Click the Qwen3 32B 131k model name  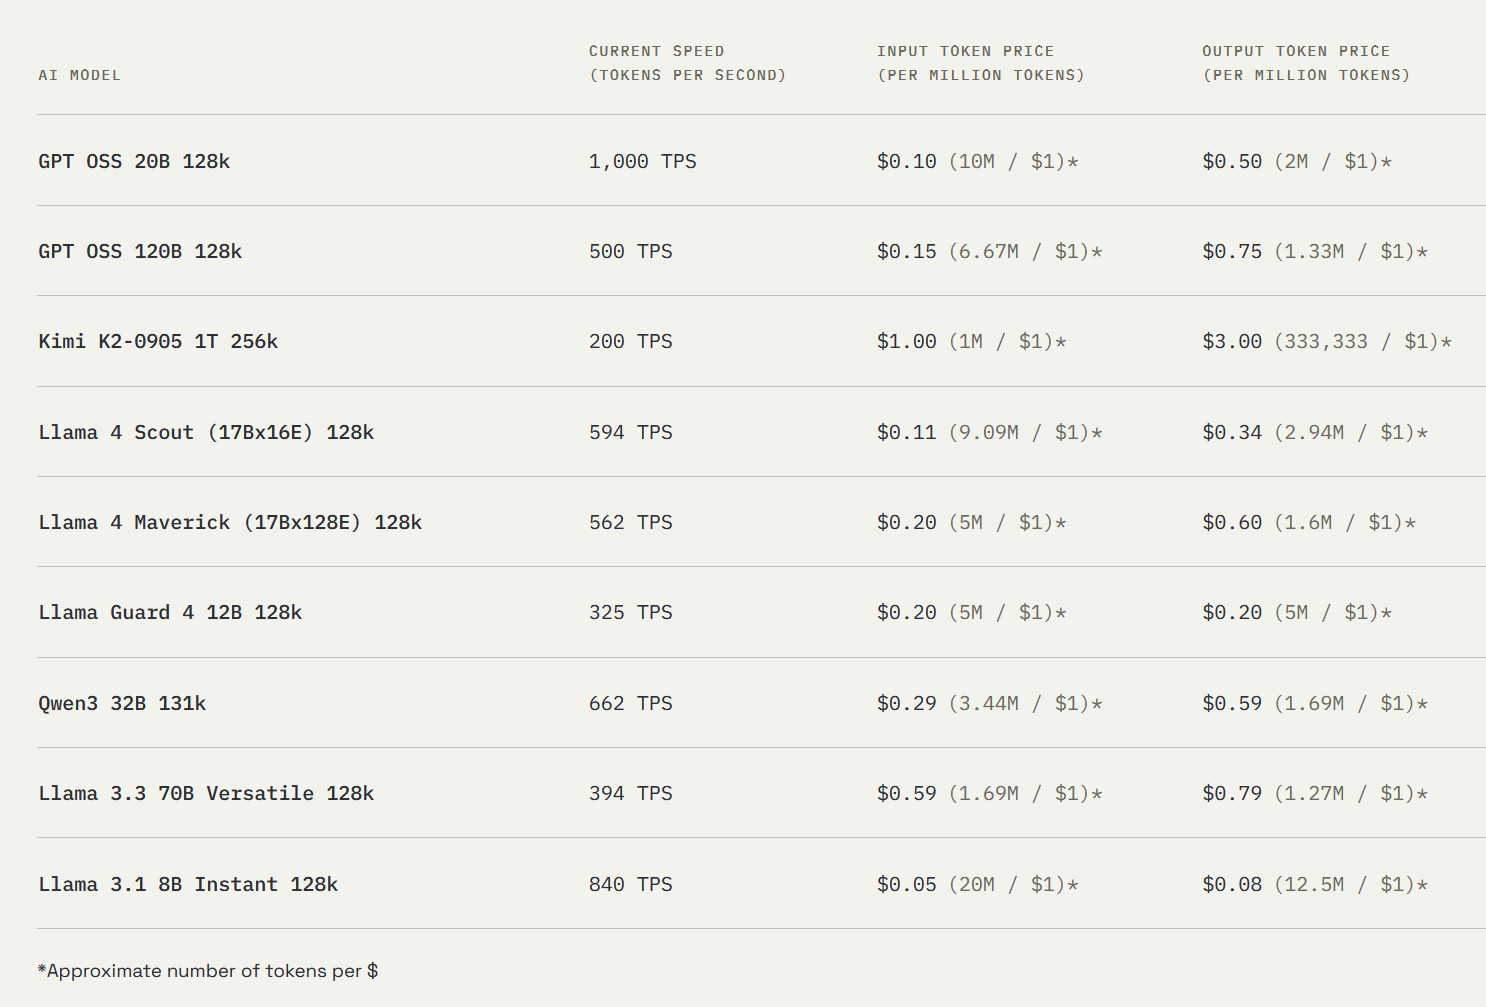click(122, 703)
